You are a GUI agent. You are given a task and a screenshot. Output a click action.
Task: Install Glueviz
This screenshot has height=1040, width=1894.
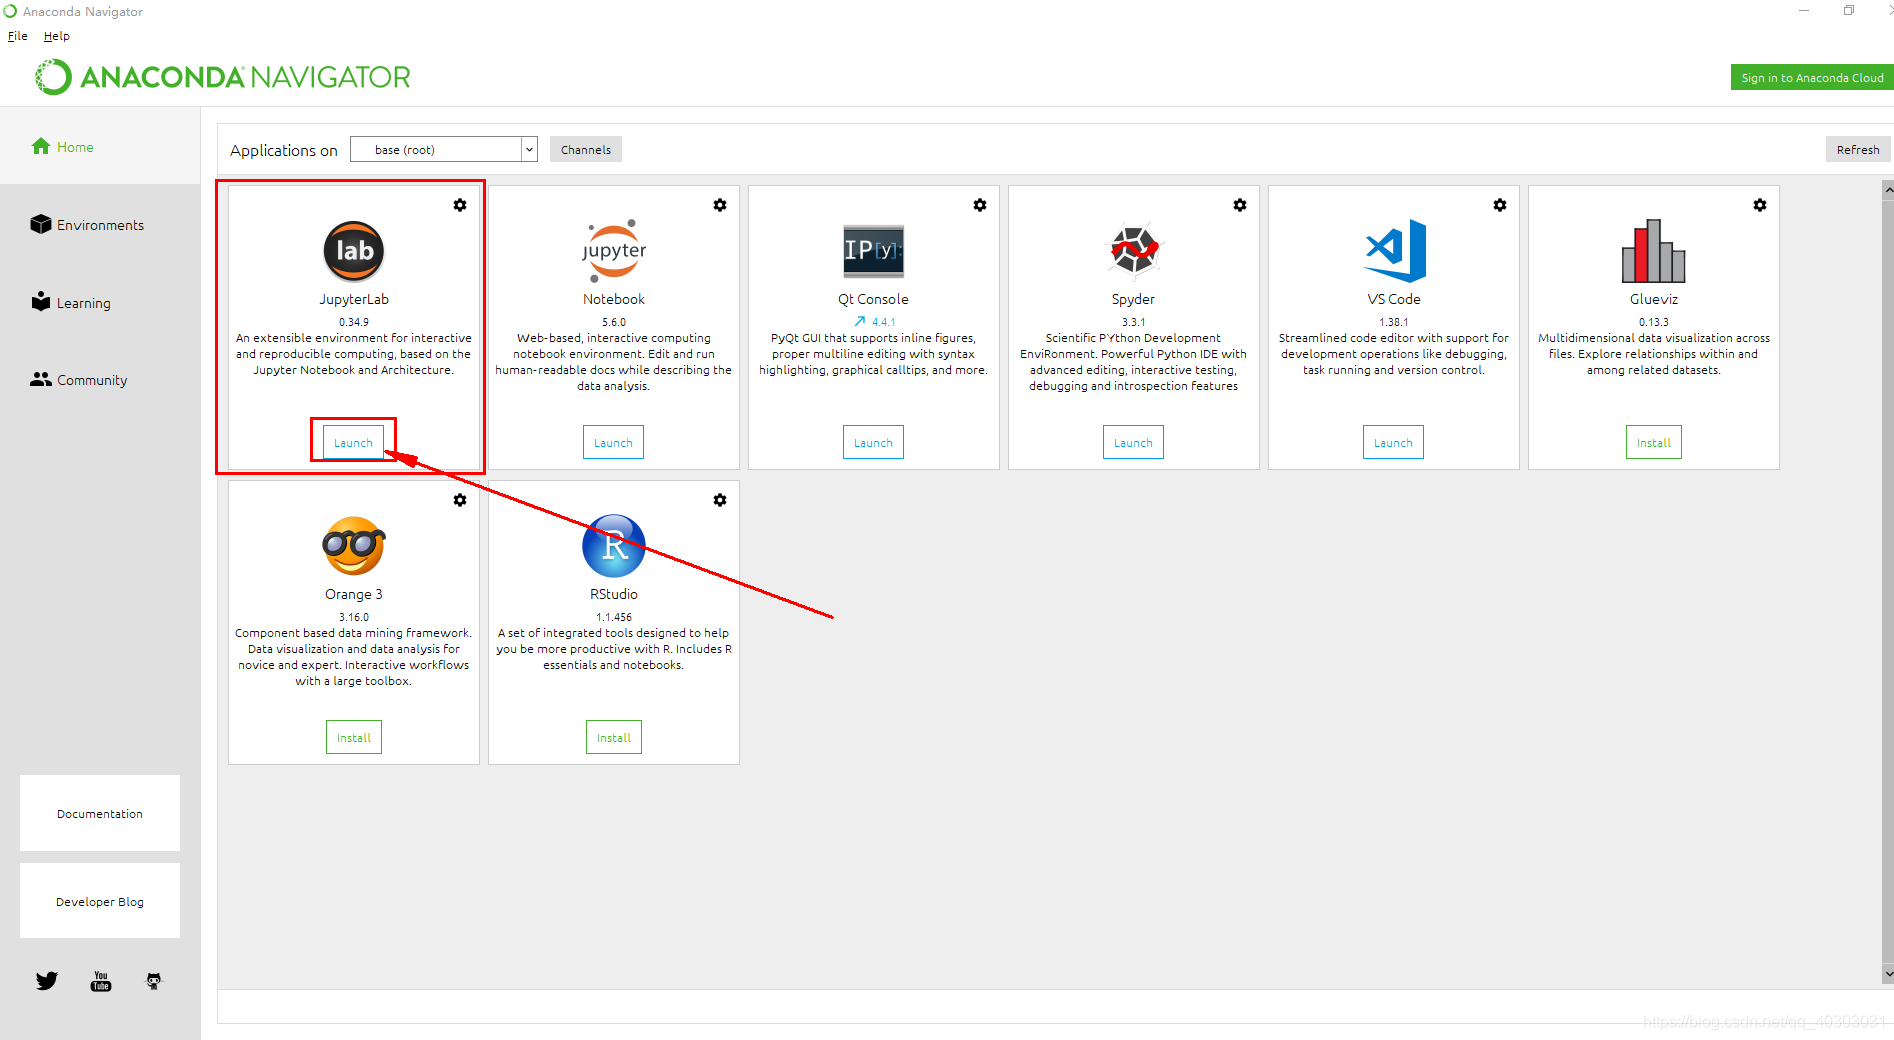[x=1654, y=443]
